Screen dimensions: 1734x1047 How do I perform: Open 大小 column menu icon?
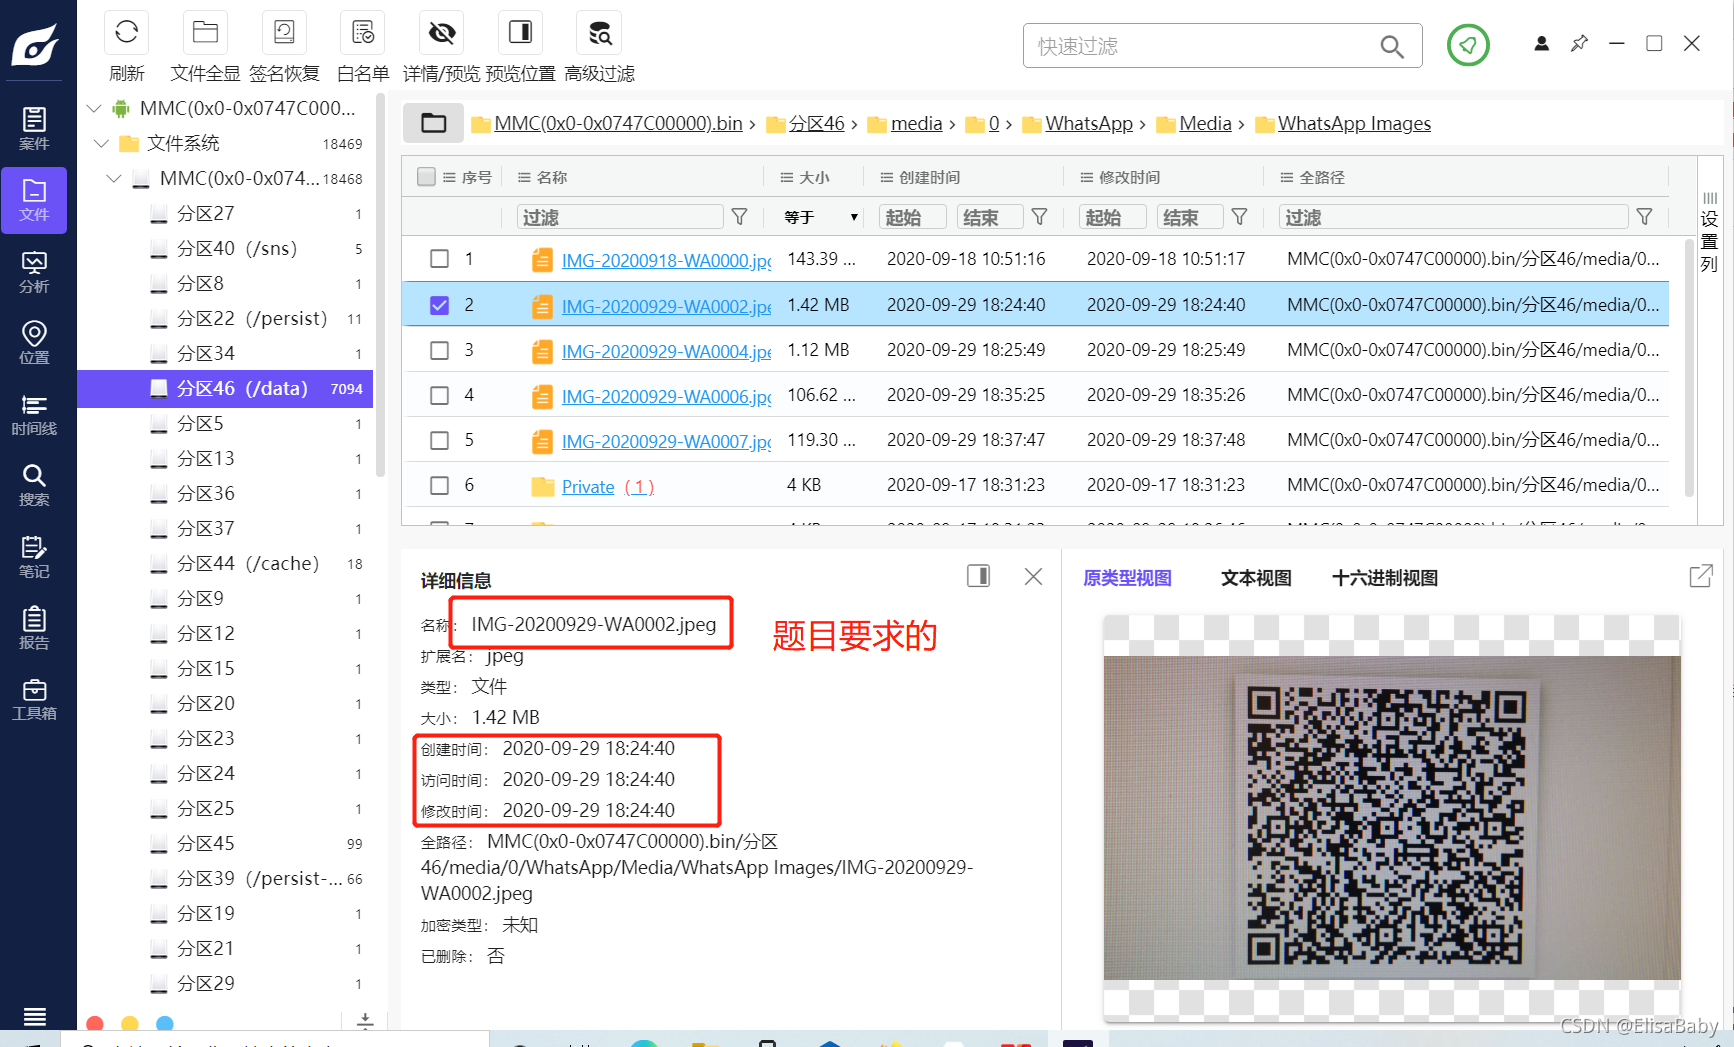coord(787,177)
